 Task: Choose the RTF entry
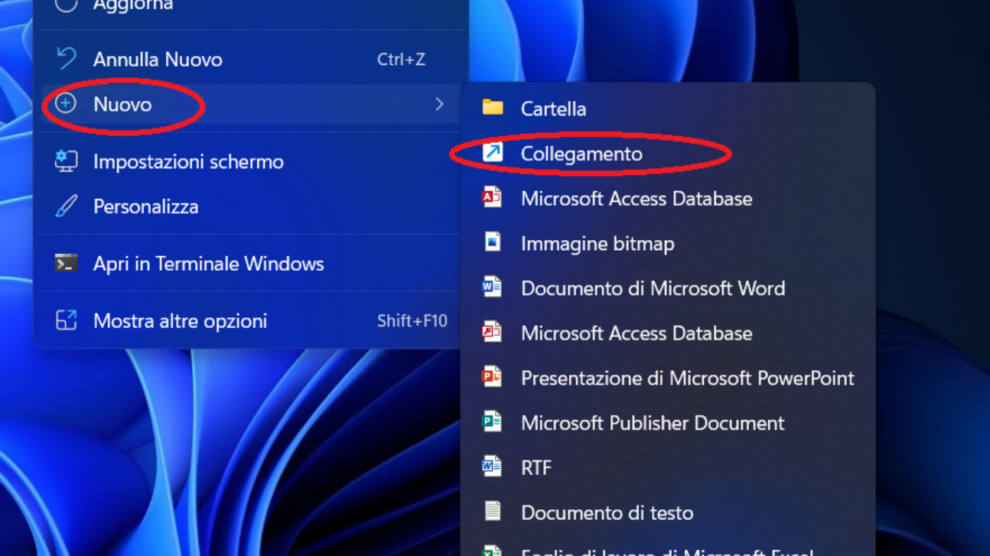tap(536, 468)
